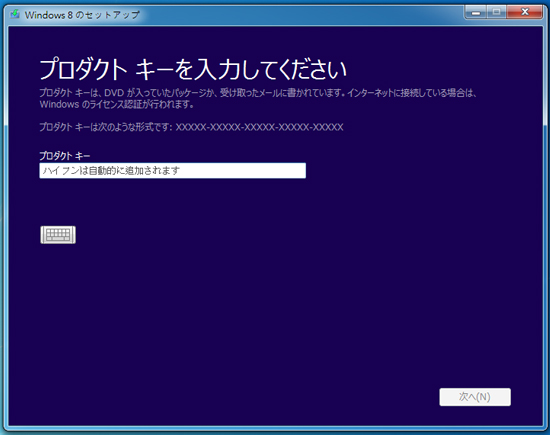The width and height of the screenshot is (550, 435).
Task: Focus the プロダクト キー input field
Action: tap(173, 170)
